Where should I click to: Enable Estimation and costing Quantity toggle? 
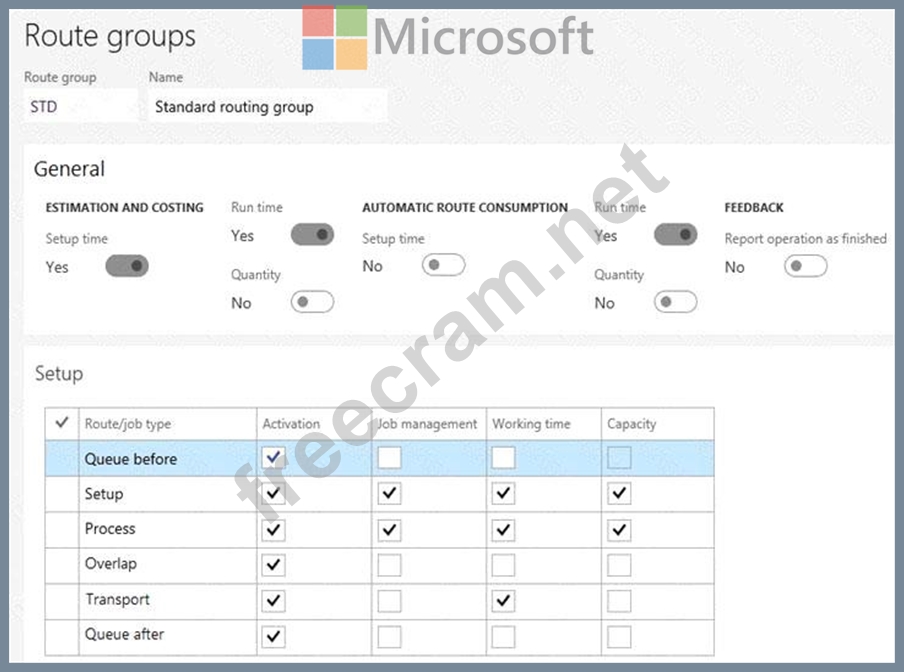click(312, 302)
